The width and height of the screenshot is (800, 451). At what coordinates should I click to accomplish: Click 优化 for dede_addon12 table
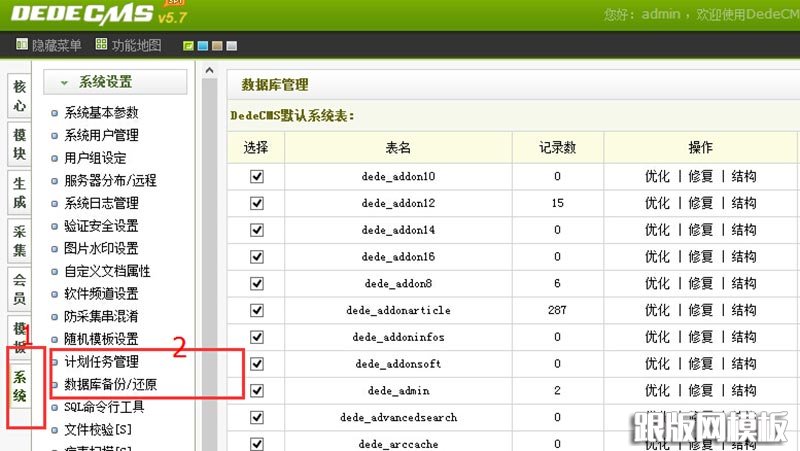tap(657, 203)
